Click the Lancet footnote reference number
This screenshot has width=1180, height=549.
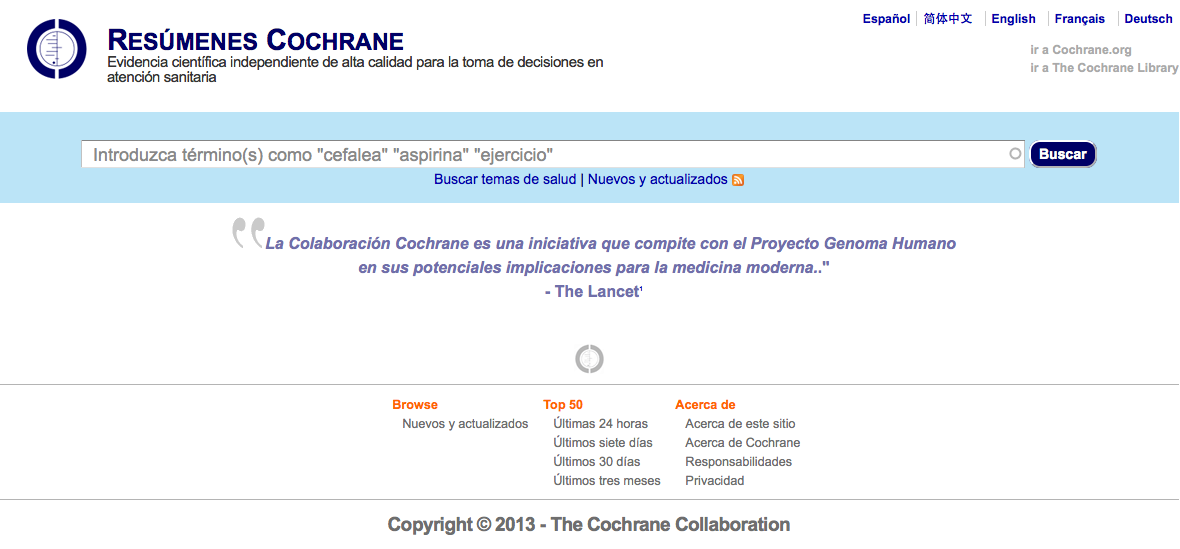pos(641,289)
